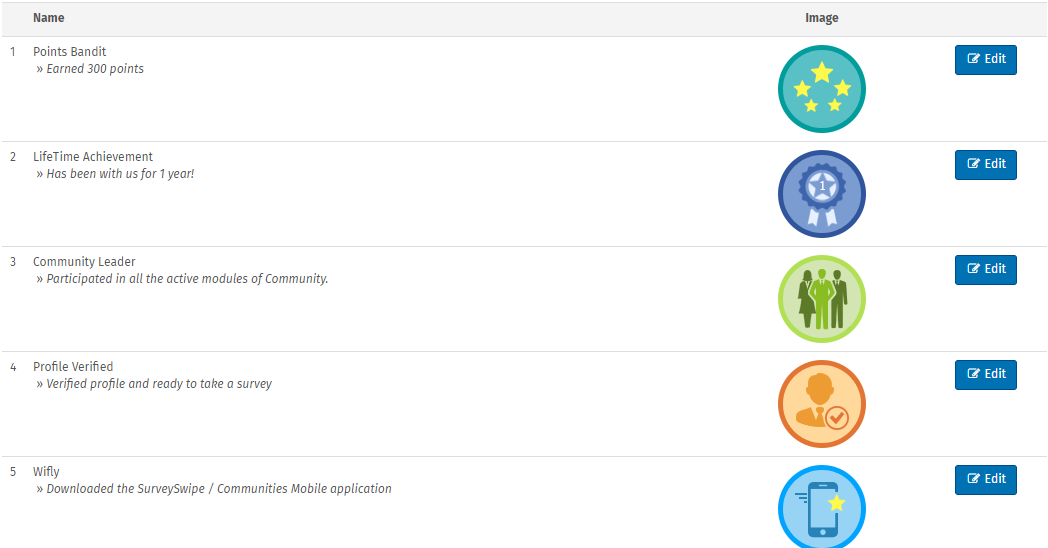The width and height of the screenshot is (1048, 548).
Task: Click the 'Earned 300 points' description
Action: click(x=95, y=69)
